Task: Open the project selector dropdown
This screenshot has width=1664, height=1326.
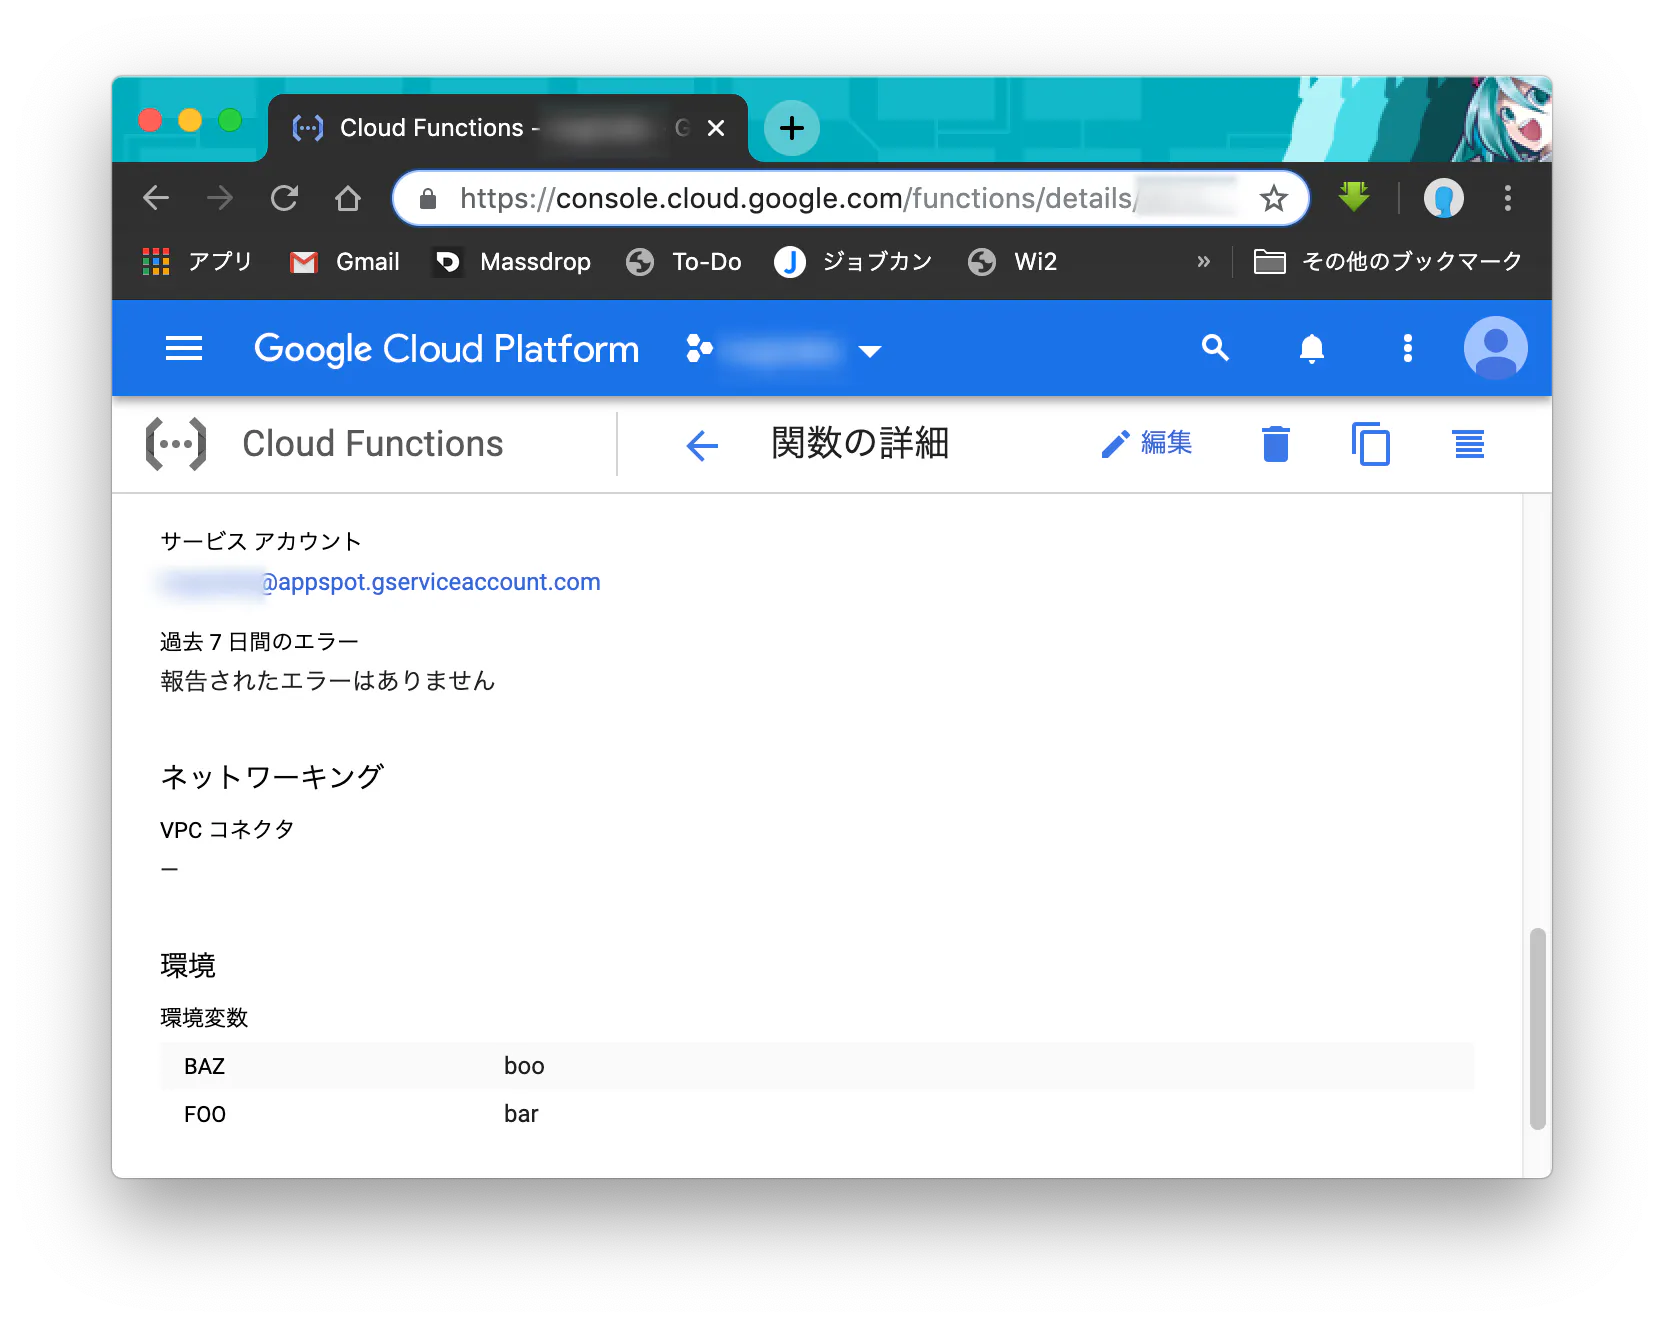Action: tap(868, 351)
